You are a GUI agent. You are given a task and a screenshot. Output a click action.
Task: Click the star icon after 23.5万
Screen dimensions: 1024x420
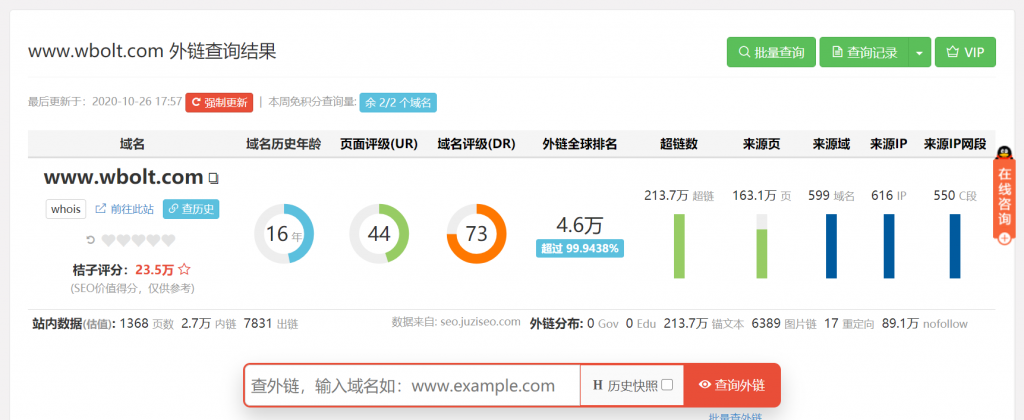(184, 268)
